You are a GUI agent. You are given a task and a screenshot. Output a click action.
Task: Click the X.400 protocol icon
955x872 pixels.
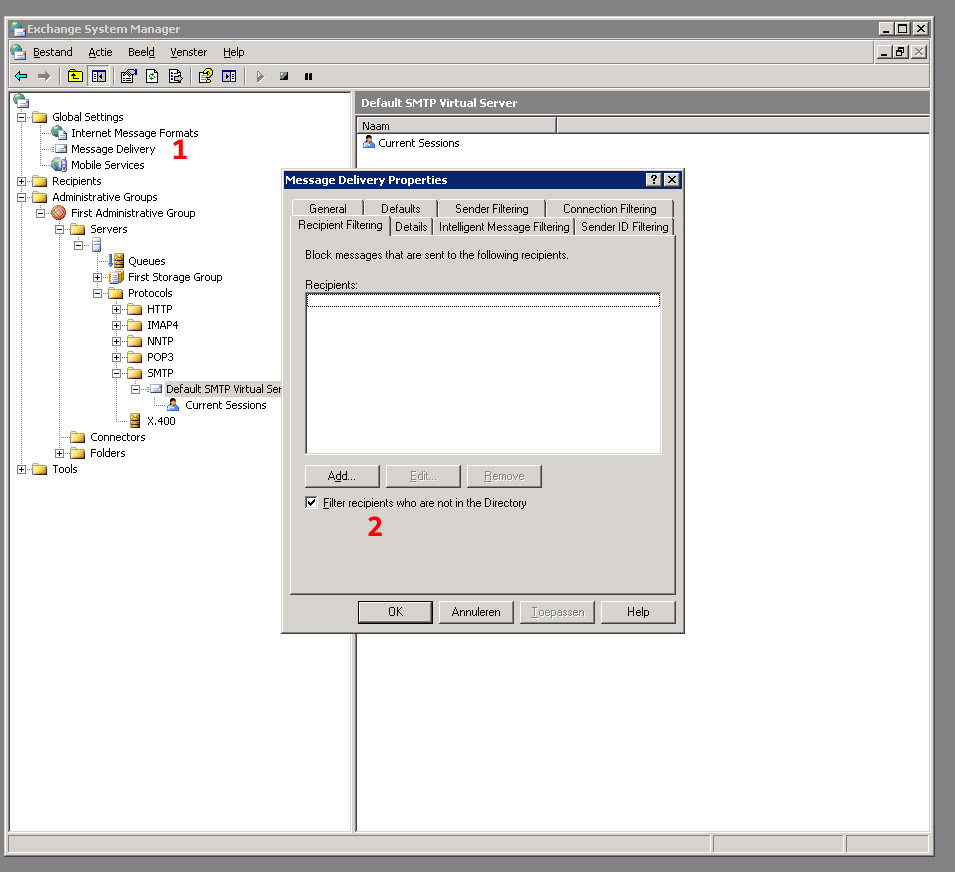[x=135, y=420]
